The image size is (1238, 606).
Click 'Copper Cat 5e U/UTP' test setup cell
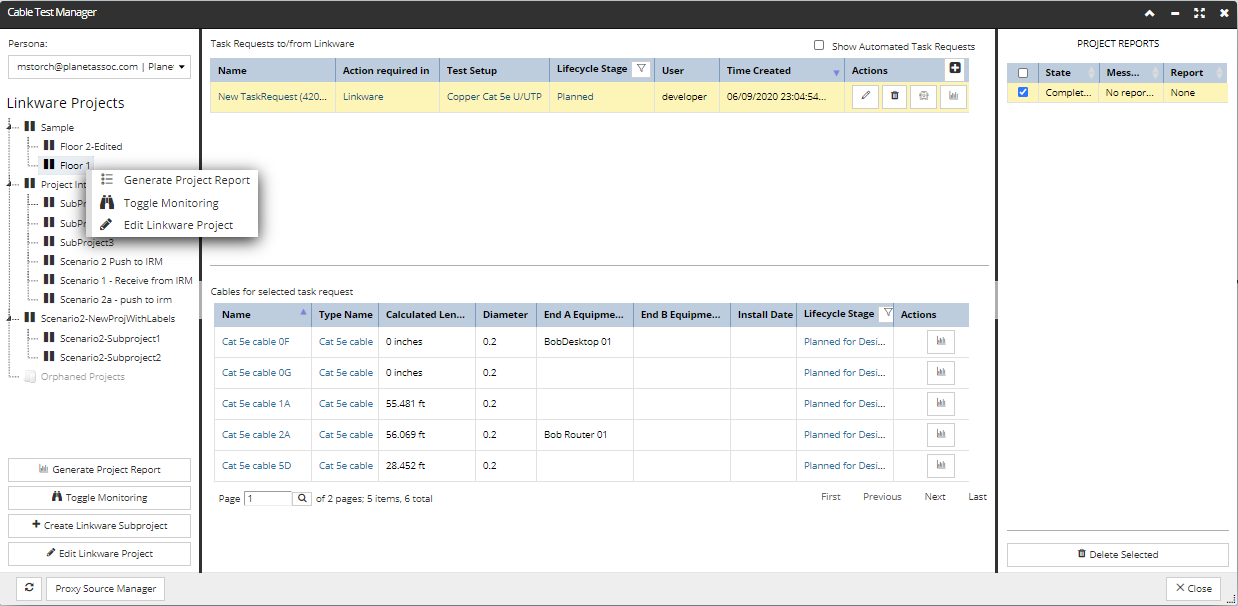[x=495, y=97]
